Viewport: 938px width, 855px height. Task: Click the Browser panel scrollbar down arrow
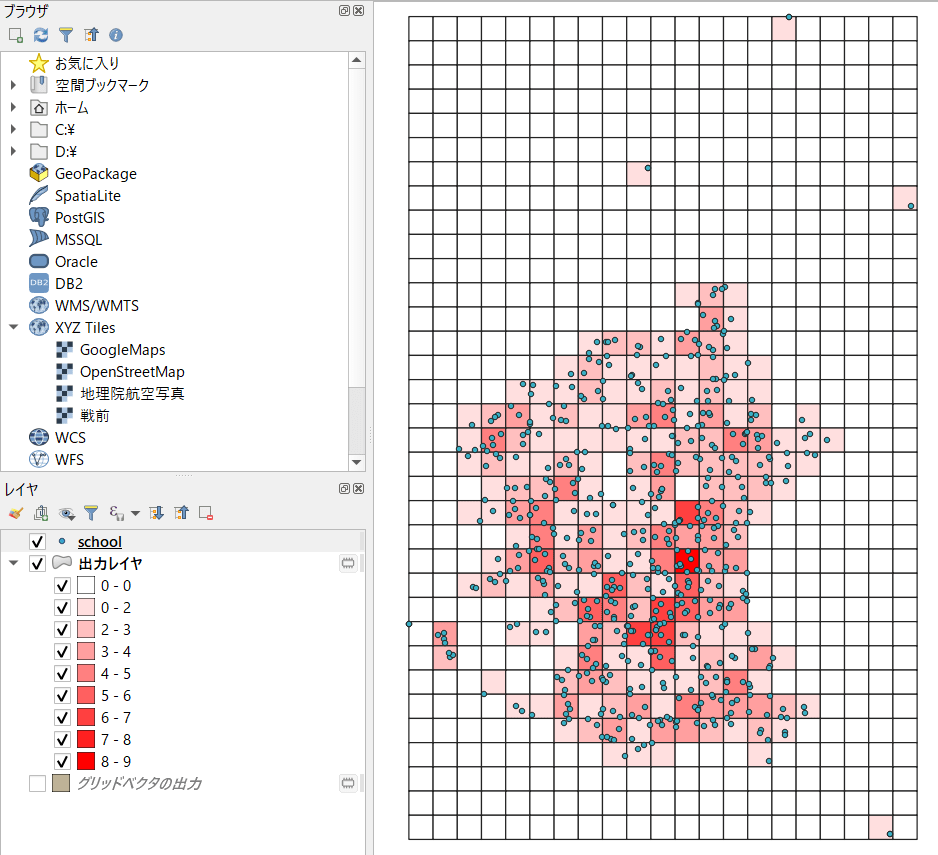[357, 462]
